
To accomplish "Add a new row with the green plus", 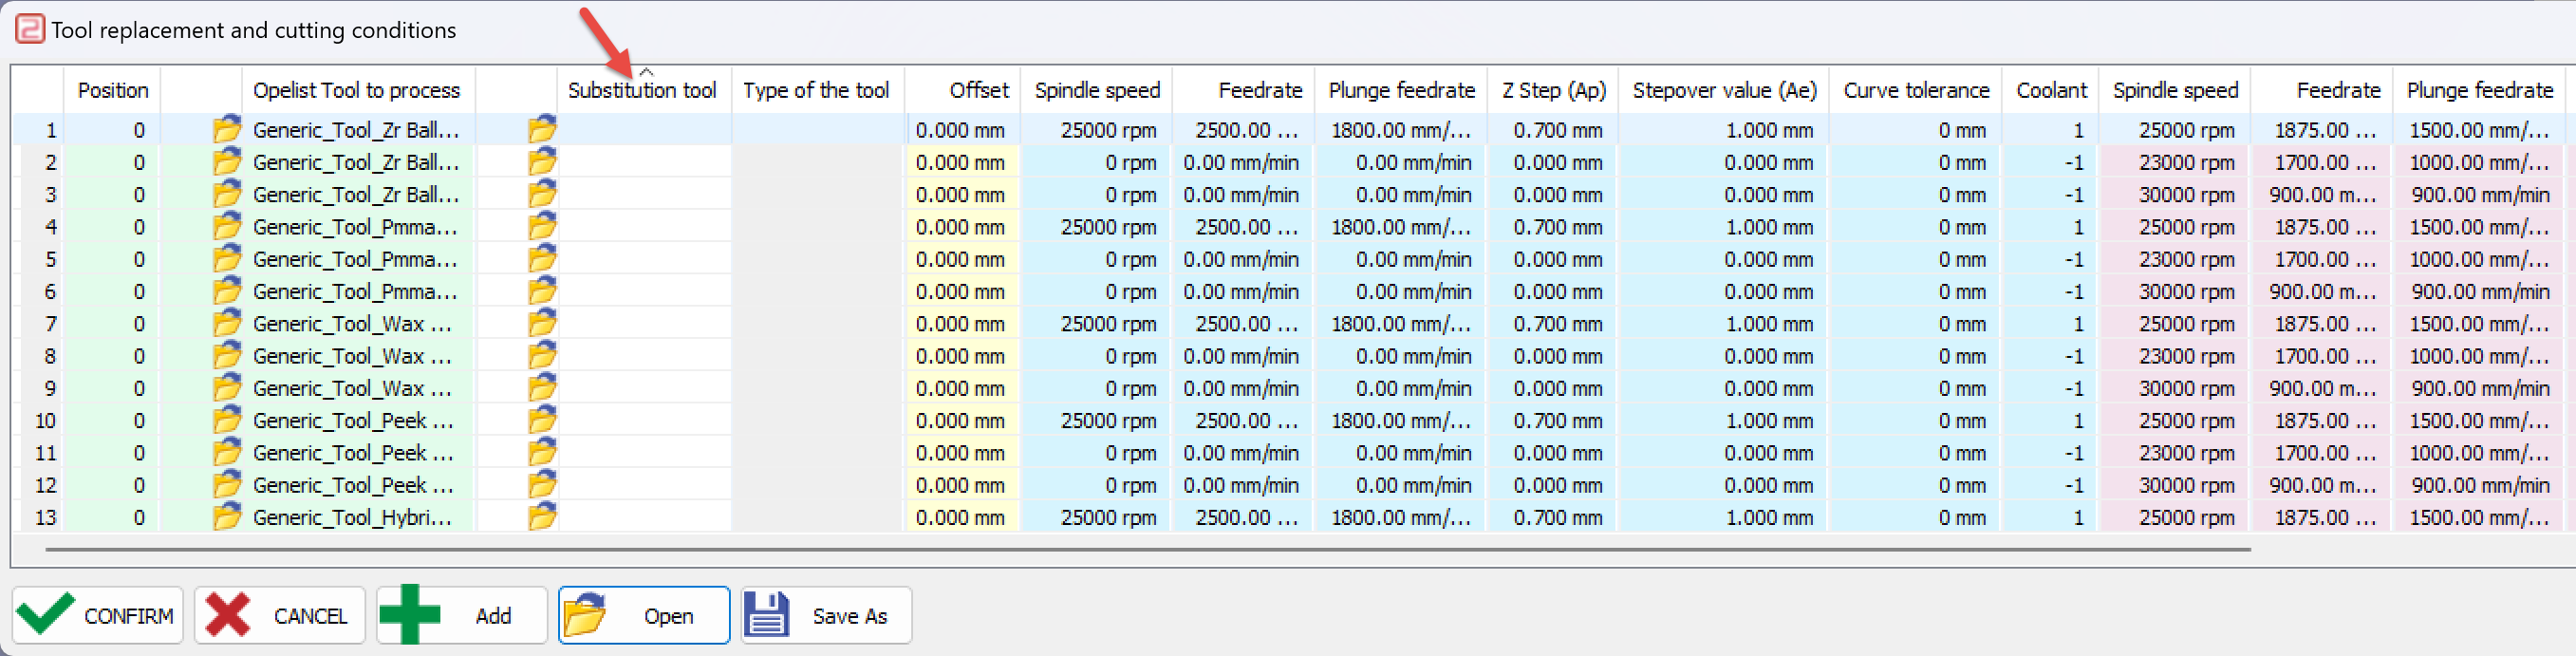I will click(462, 615).
